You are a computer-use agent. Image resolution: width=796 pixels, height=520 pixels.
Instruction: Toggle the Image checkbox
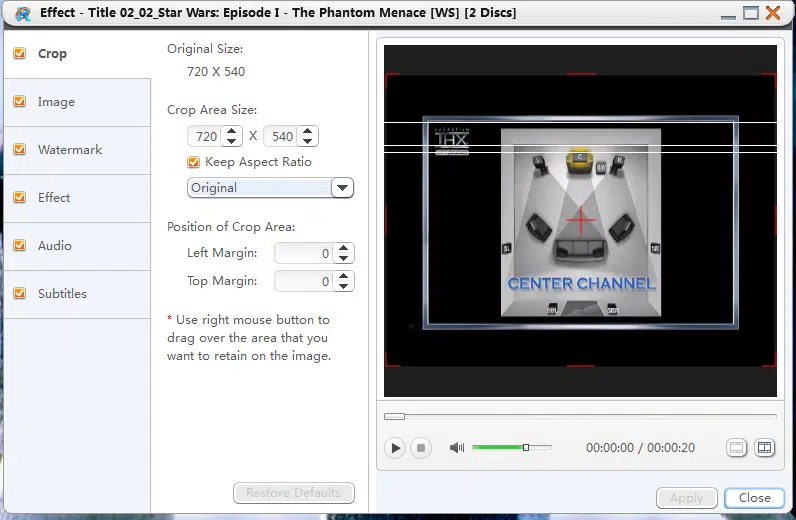20,101
